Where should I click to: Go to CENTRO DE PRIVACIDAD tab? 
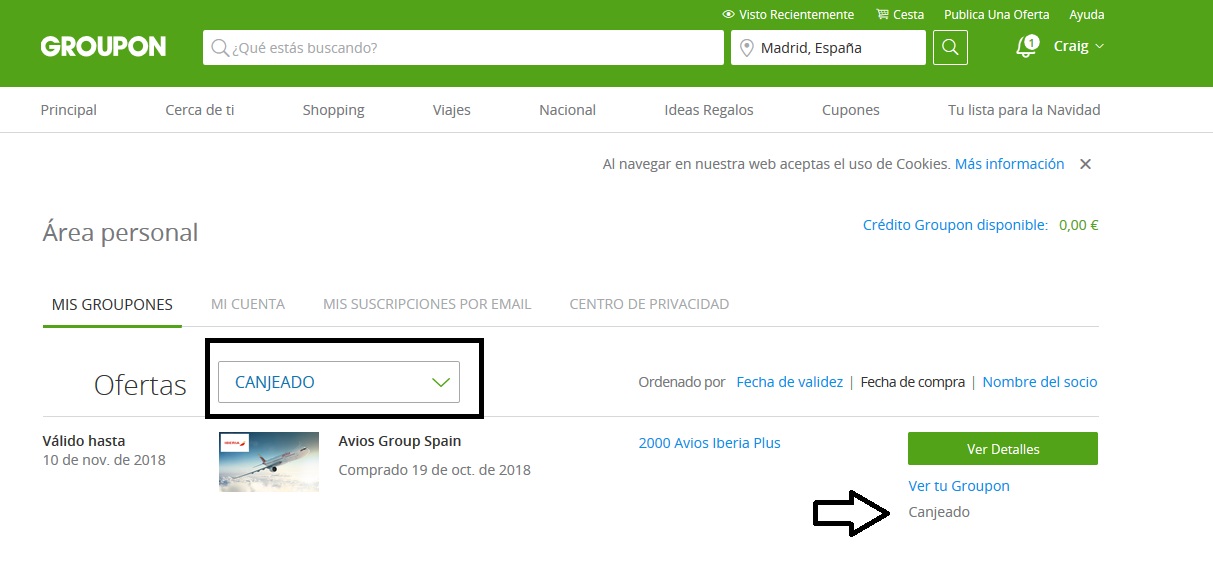[x=649, y=304]
